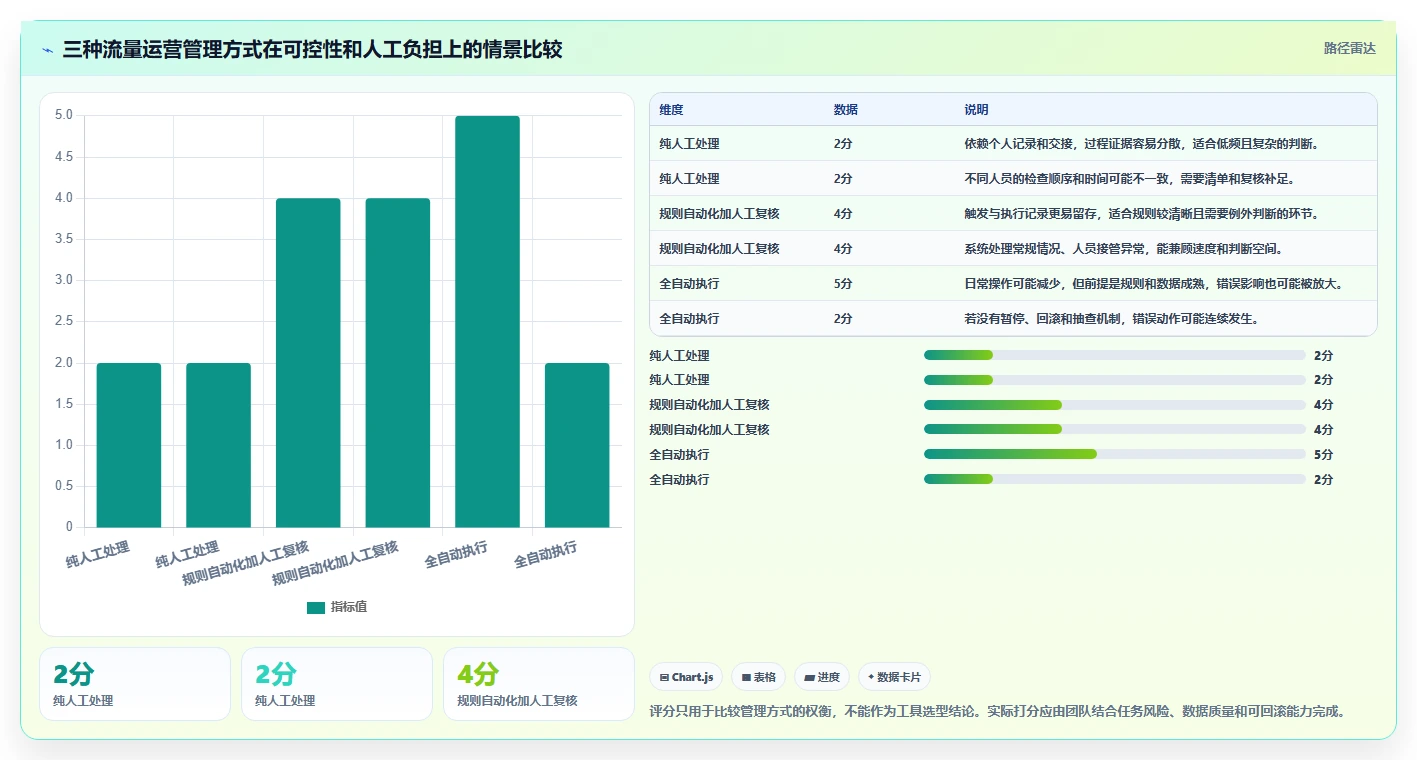Select the row about 依赖个人记录和交接
The height and width of the screenshot is (760, 1417).
[x=1013, y=144]
